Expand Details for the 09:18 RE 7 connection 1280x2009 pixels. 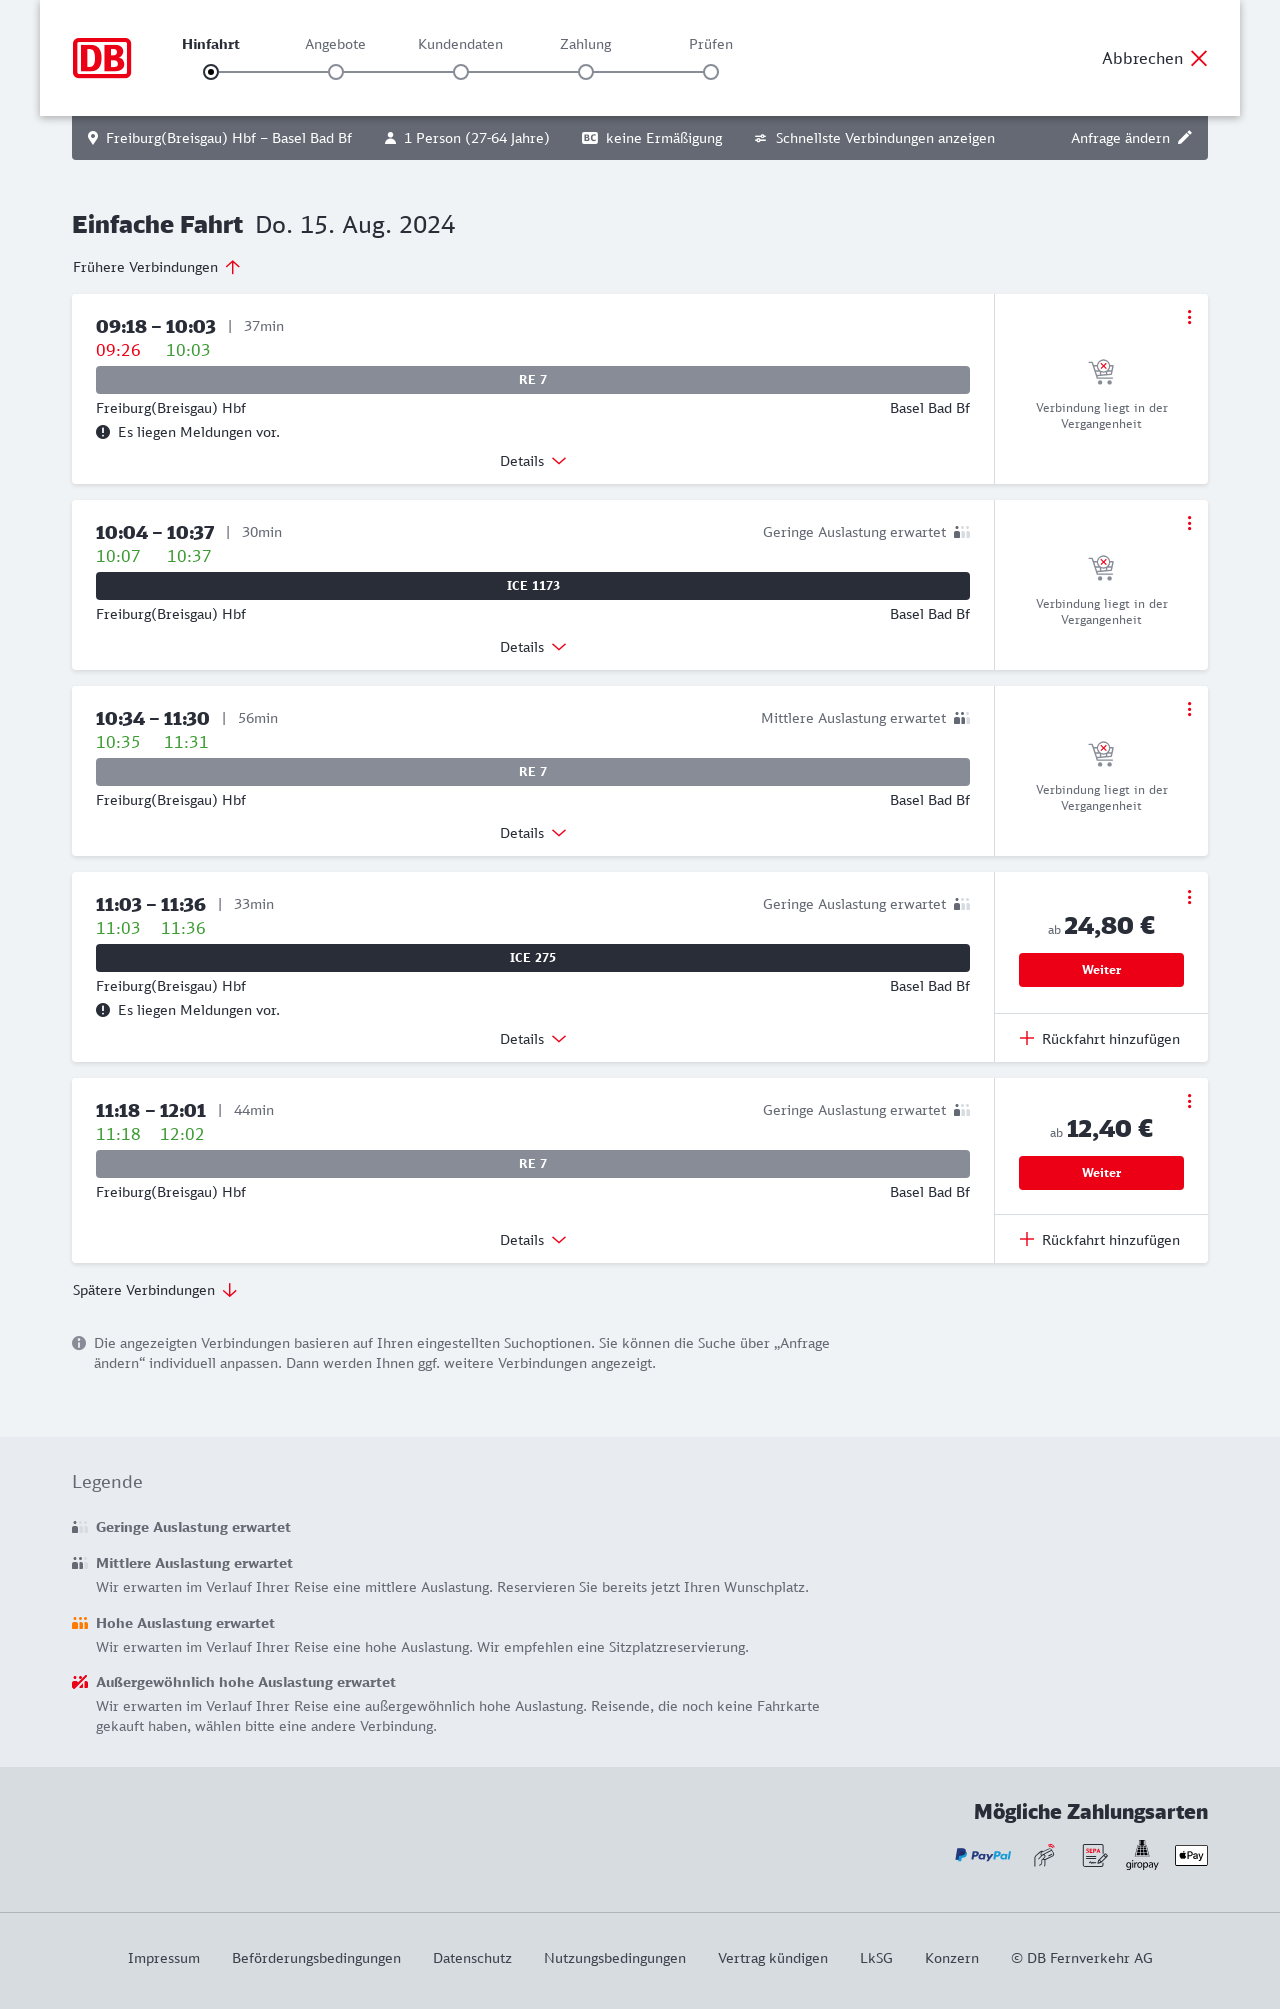pos(533,461)
